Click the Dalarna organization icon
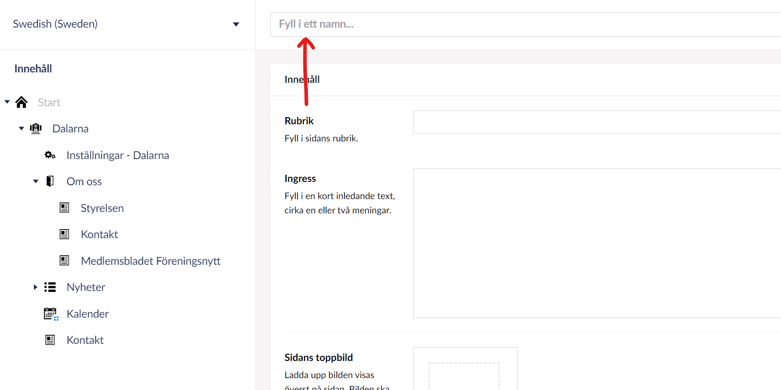Screen dimensions: 781x390 (x=36, y=129)
